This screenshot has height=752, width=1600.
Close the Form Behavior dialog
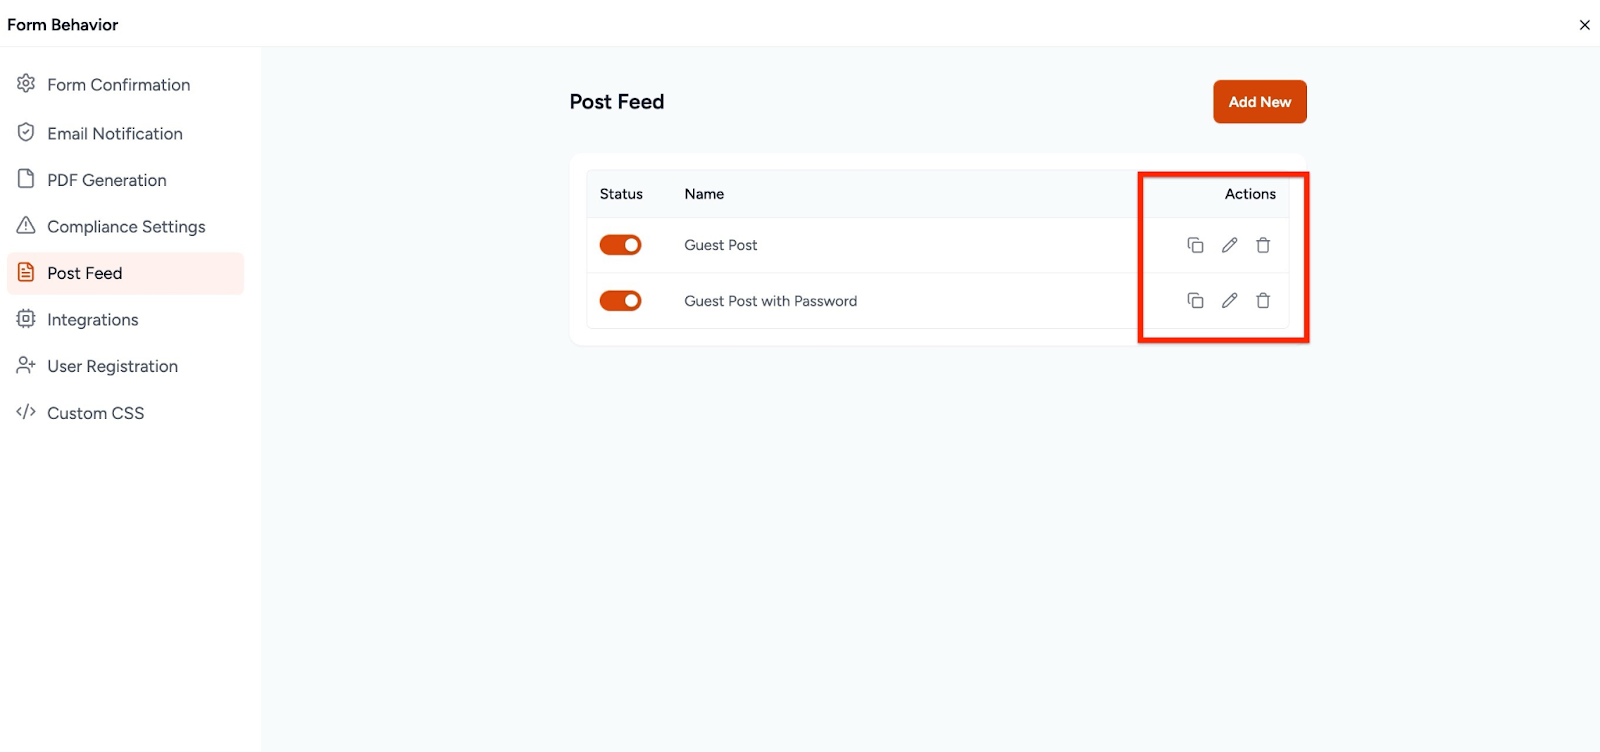tap(1585, 24)
